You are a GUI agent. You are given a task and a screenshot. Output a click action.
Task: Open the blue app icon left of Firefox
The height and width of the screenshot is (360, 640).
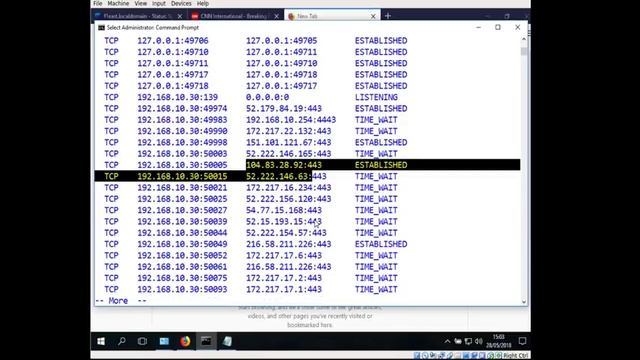(164, 341)
